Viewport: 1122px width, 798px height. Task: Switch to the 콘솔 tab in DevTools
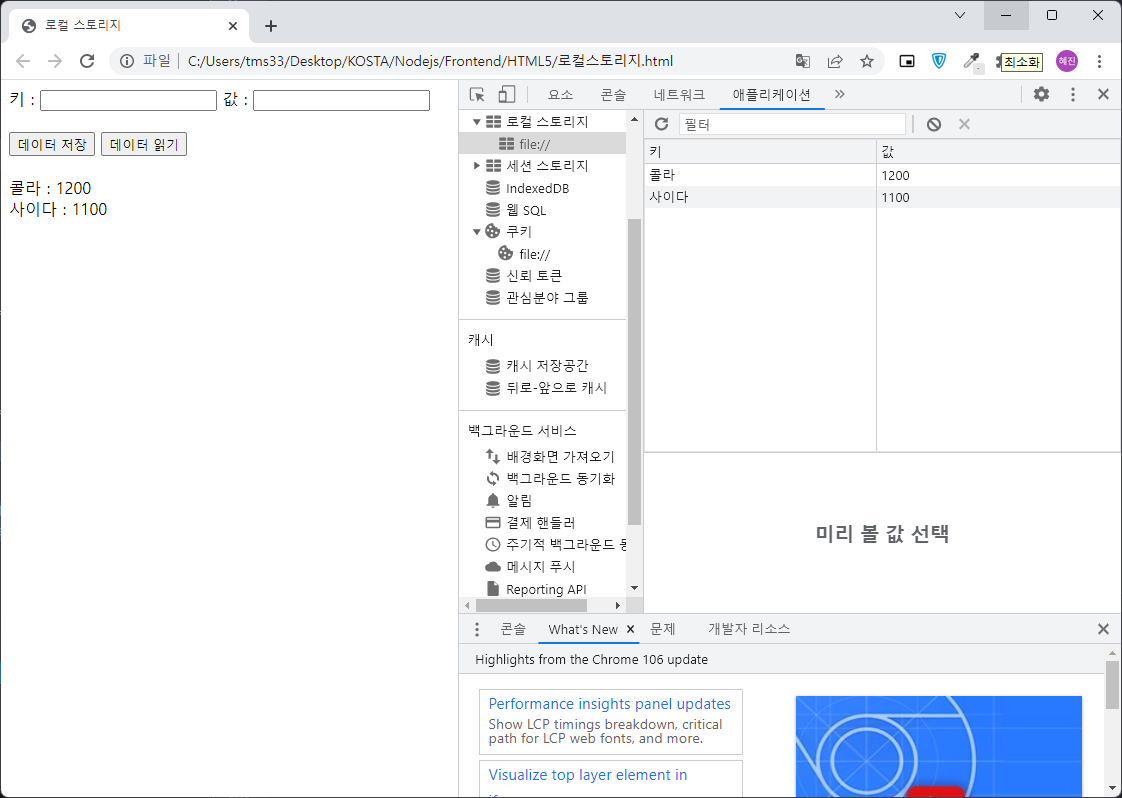(613, 94)
